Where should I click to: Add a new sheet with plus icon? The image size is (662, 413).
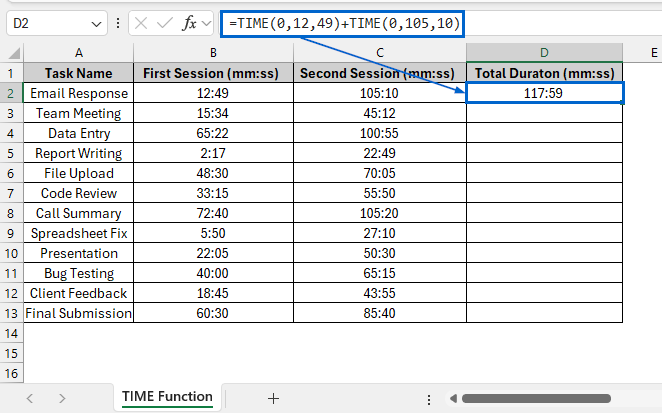click(x=273, y=398)
